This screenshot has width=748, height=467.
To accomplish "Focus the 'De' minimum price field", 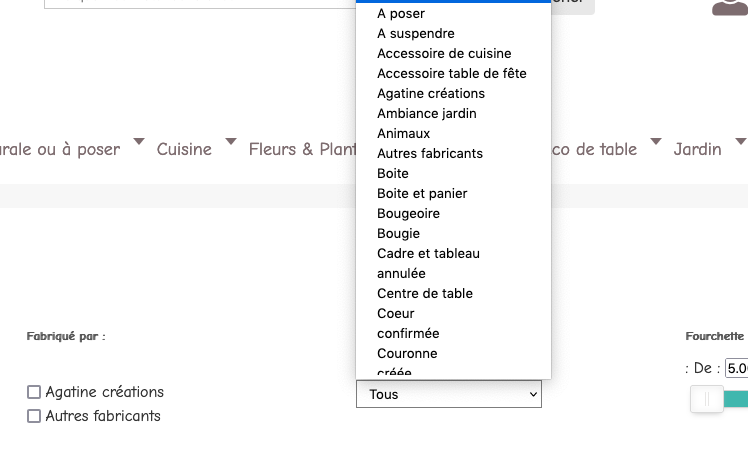I will 737,368.
